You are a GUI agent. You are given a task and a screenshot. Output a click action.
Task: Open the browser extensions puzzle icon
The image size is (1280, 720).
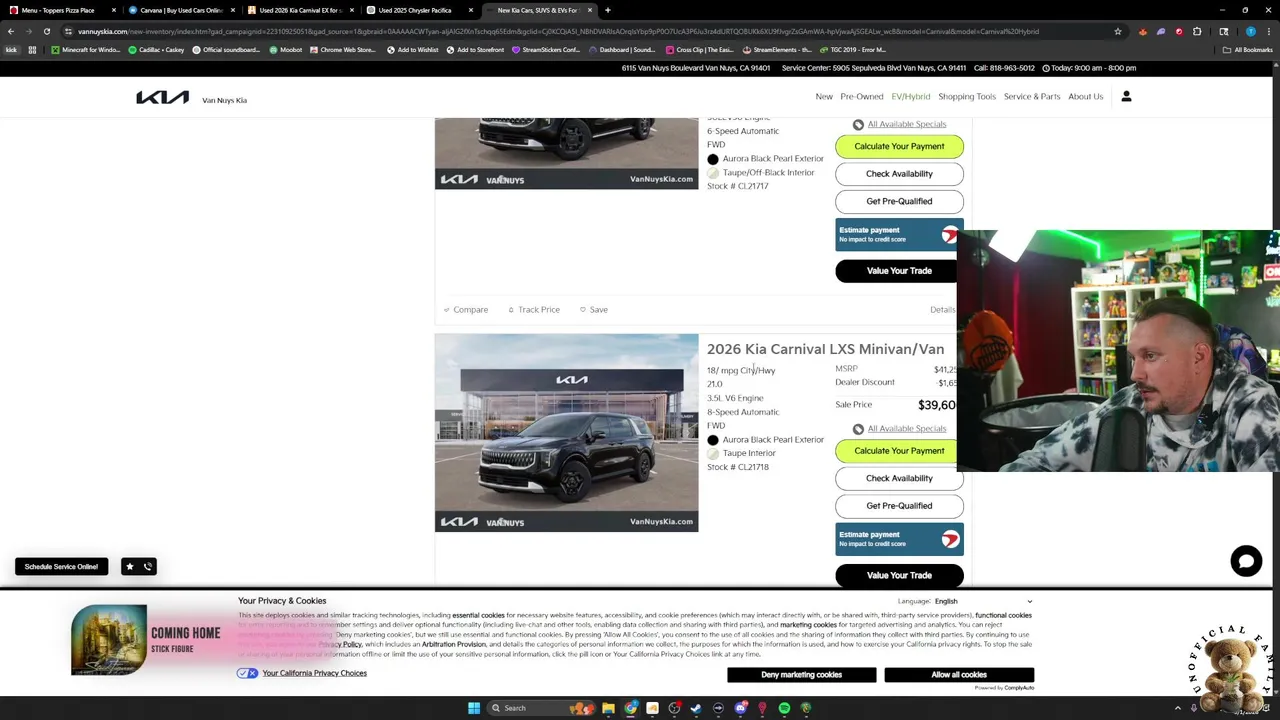pyautogui.click(x=1197, y=31)
